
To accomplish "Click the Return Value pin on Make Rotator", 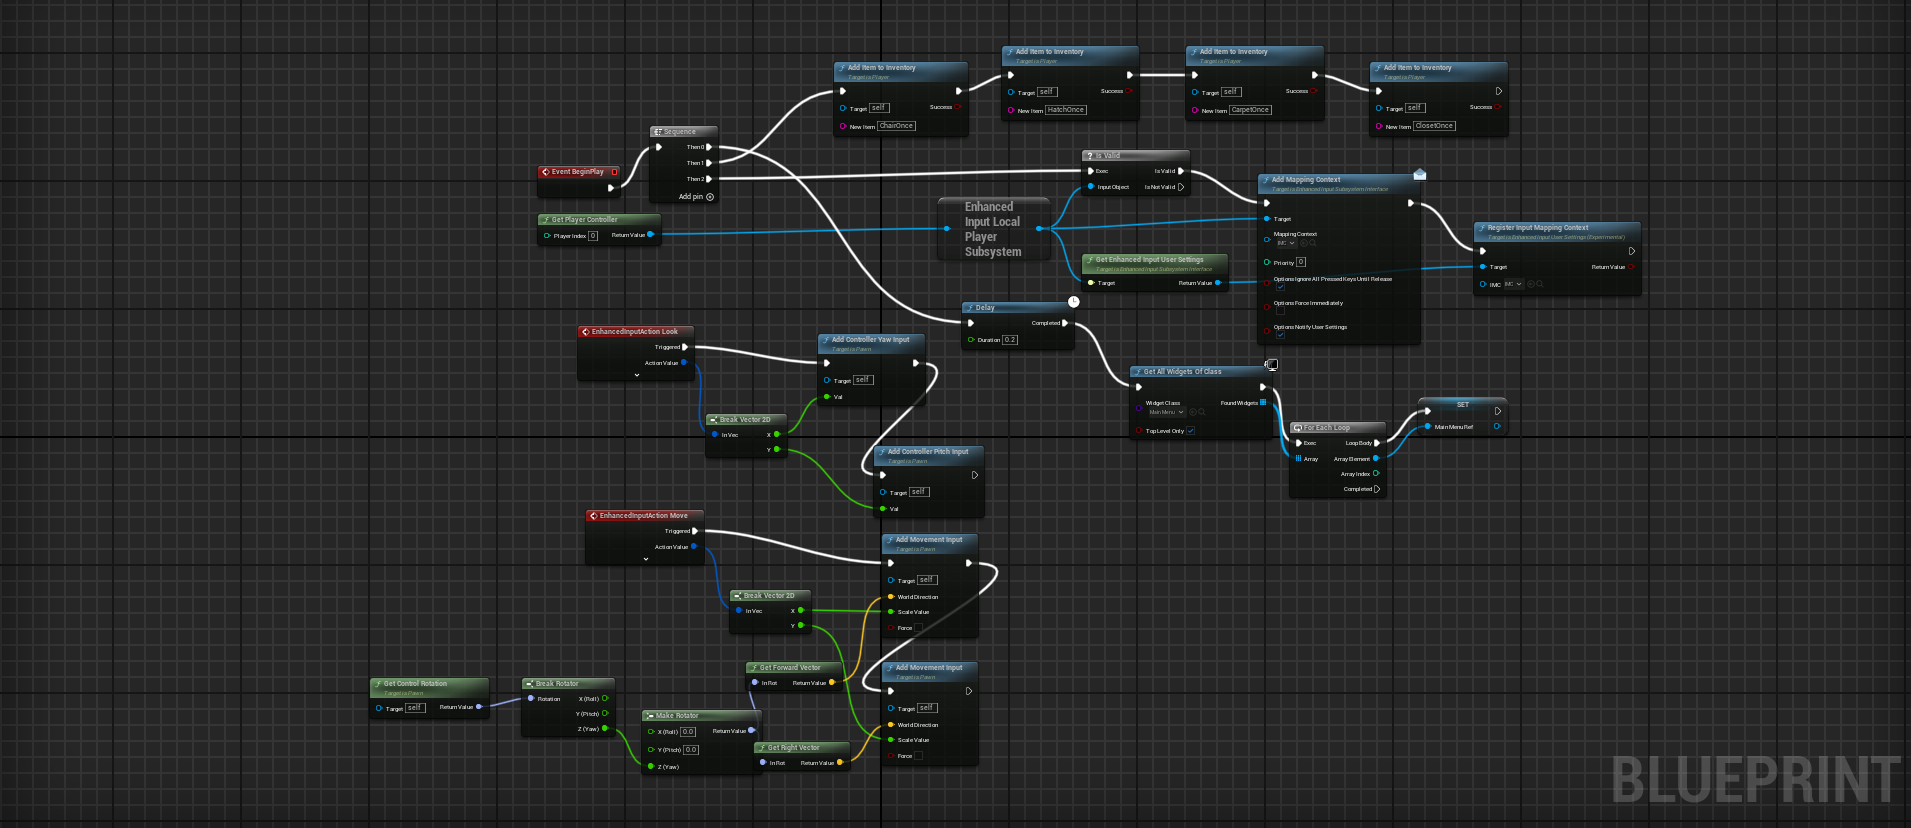I will pos(752,731).
